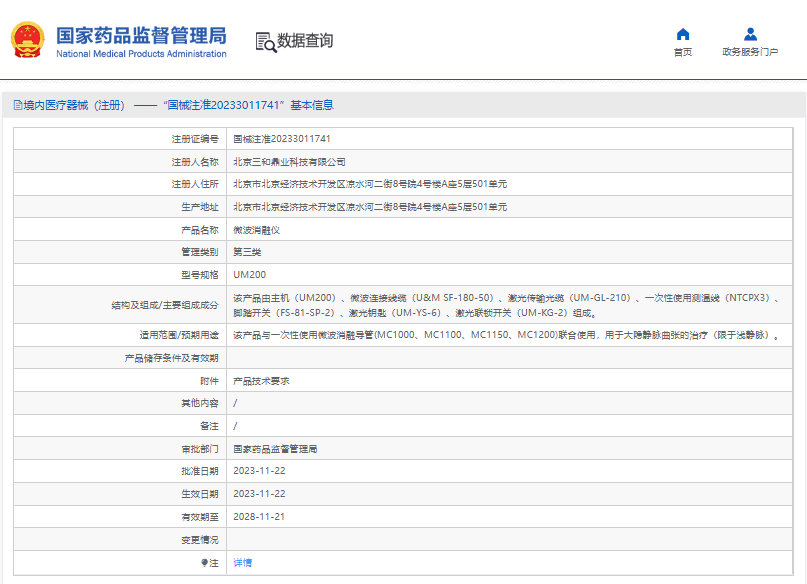The height and width of the screenshot is (584, 807).
Task: Click the 备注 label
Action: pos(209,426)
